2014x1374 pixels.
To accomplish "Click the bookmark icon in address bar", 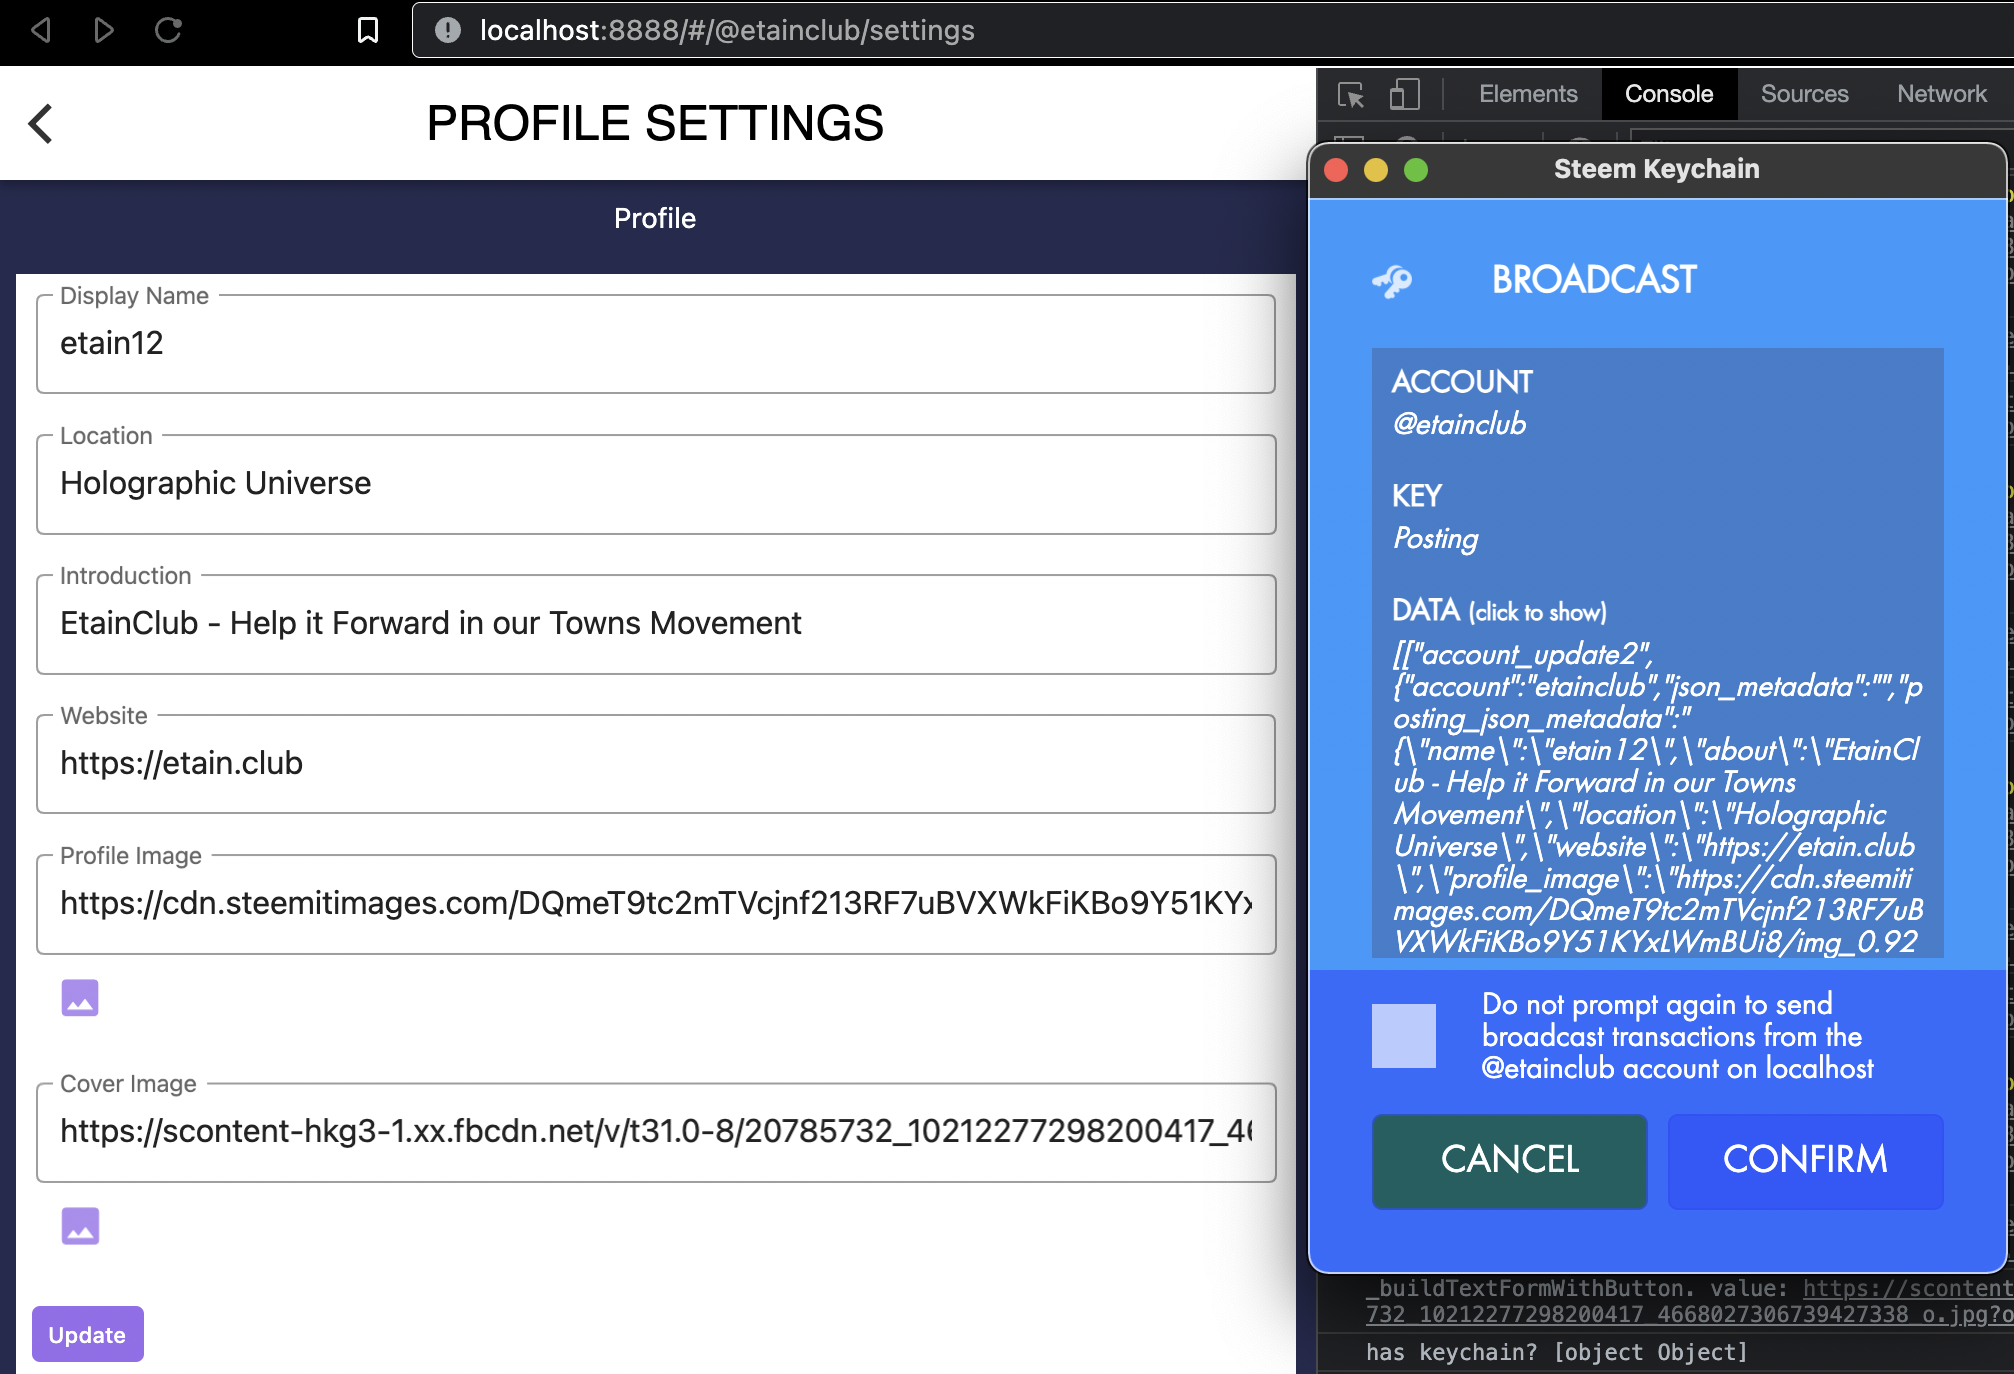I will pyautogui.click(x=368, y=30).
